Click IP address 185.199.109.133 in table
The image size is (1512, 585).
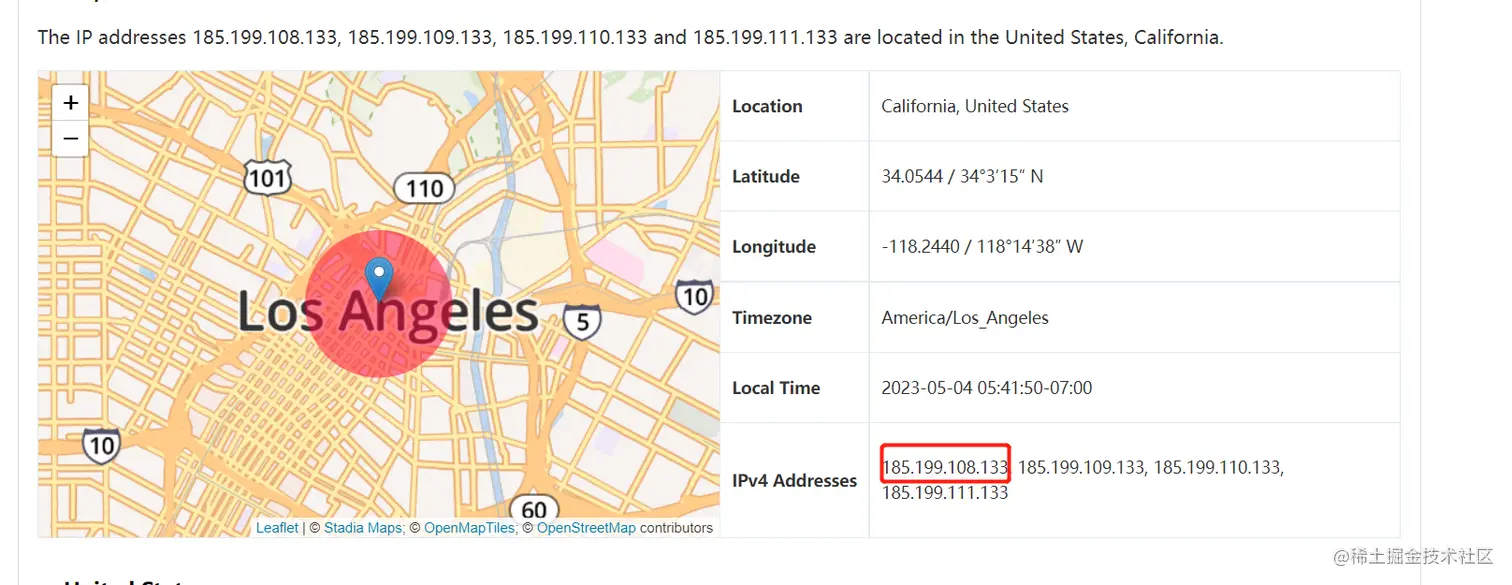click(1081, 466)
